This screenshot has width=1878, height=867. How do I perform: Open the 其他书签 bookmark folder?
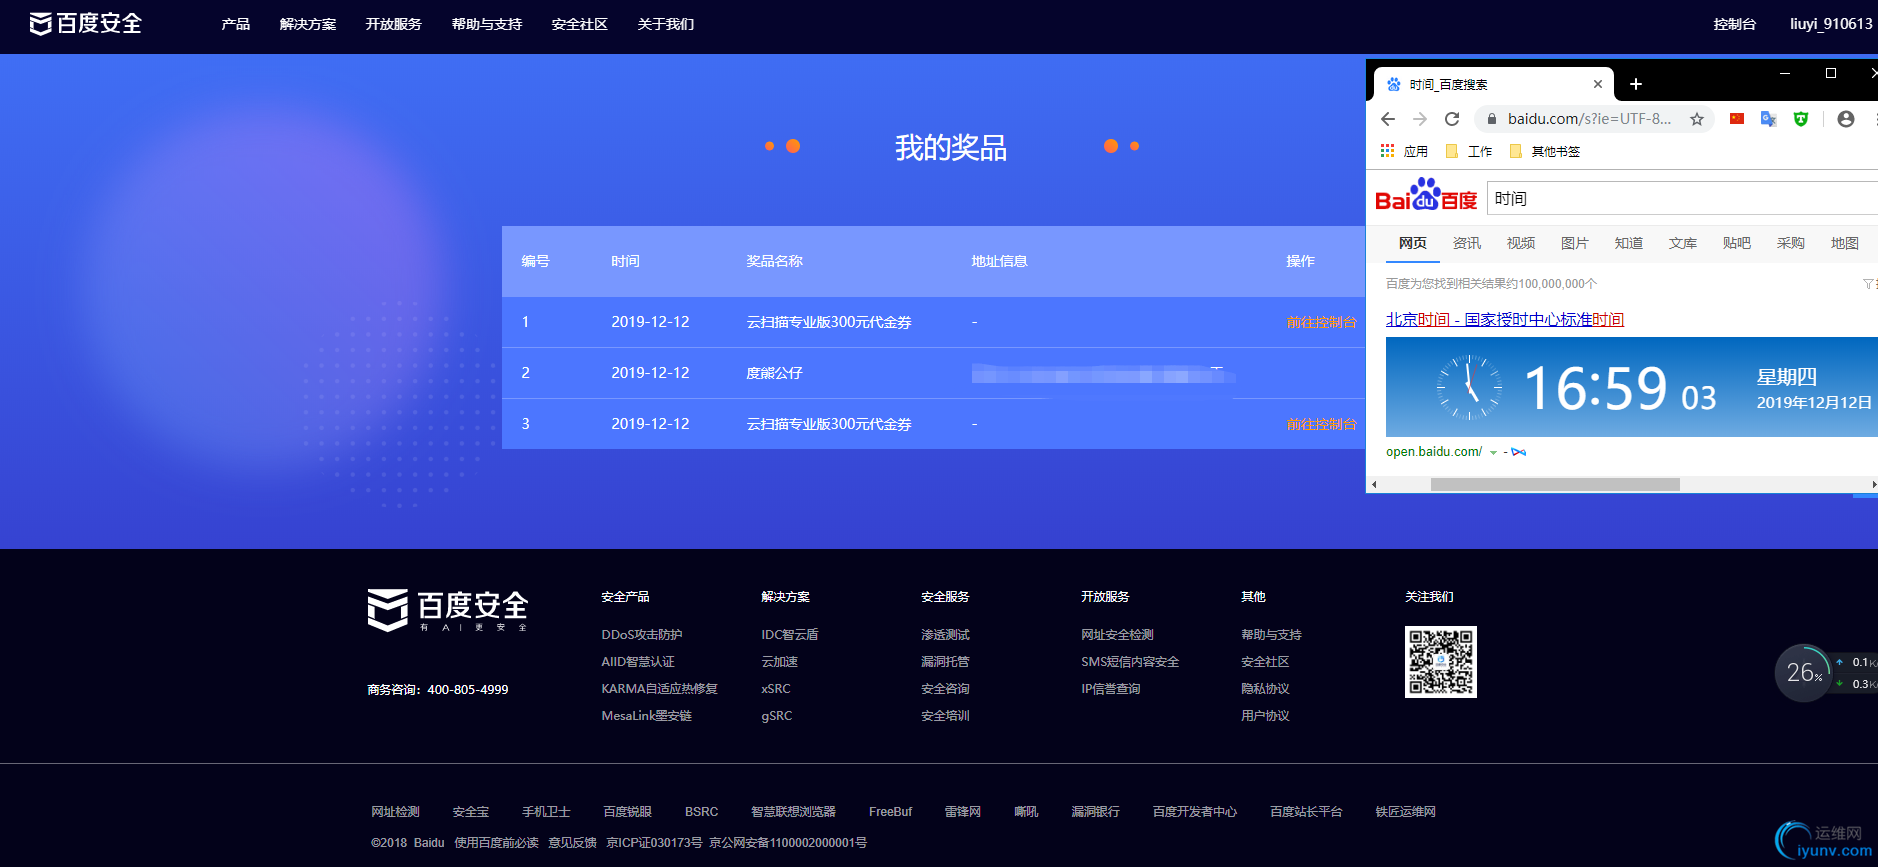pyautogui.click(x=1545, y=151)
